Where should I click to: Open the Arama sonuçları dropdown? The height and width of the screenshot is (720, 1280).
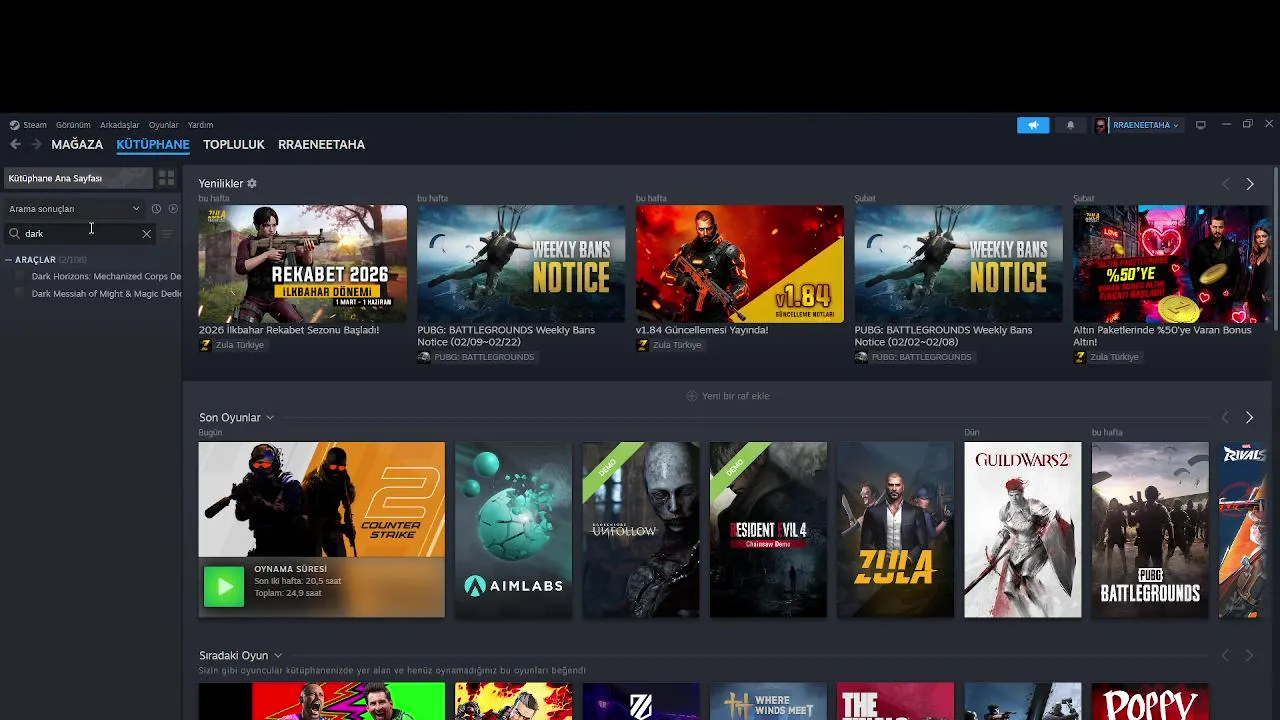(74, 209)
